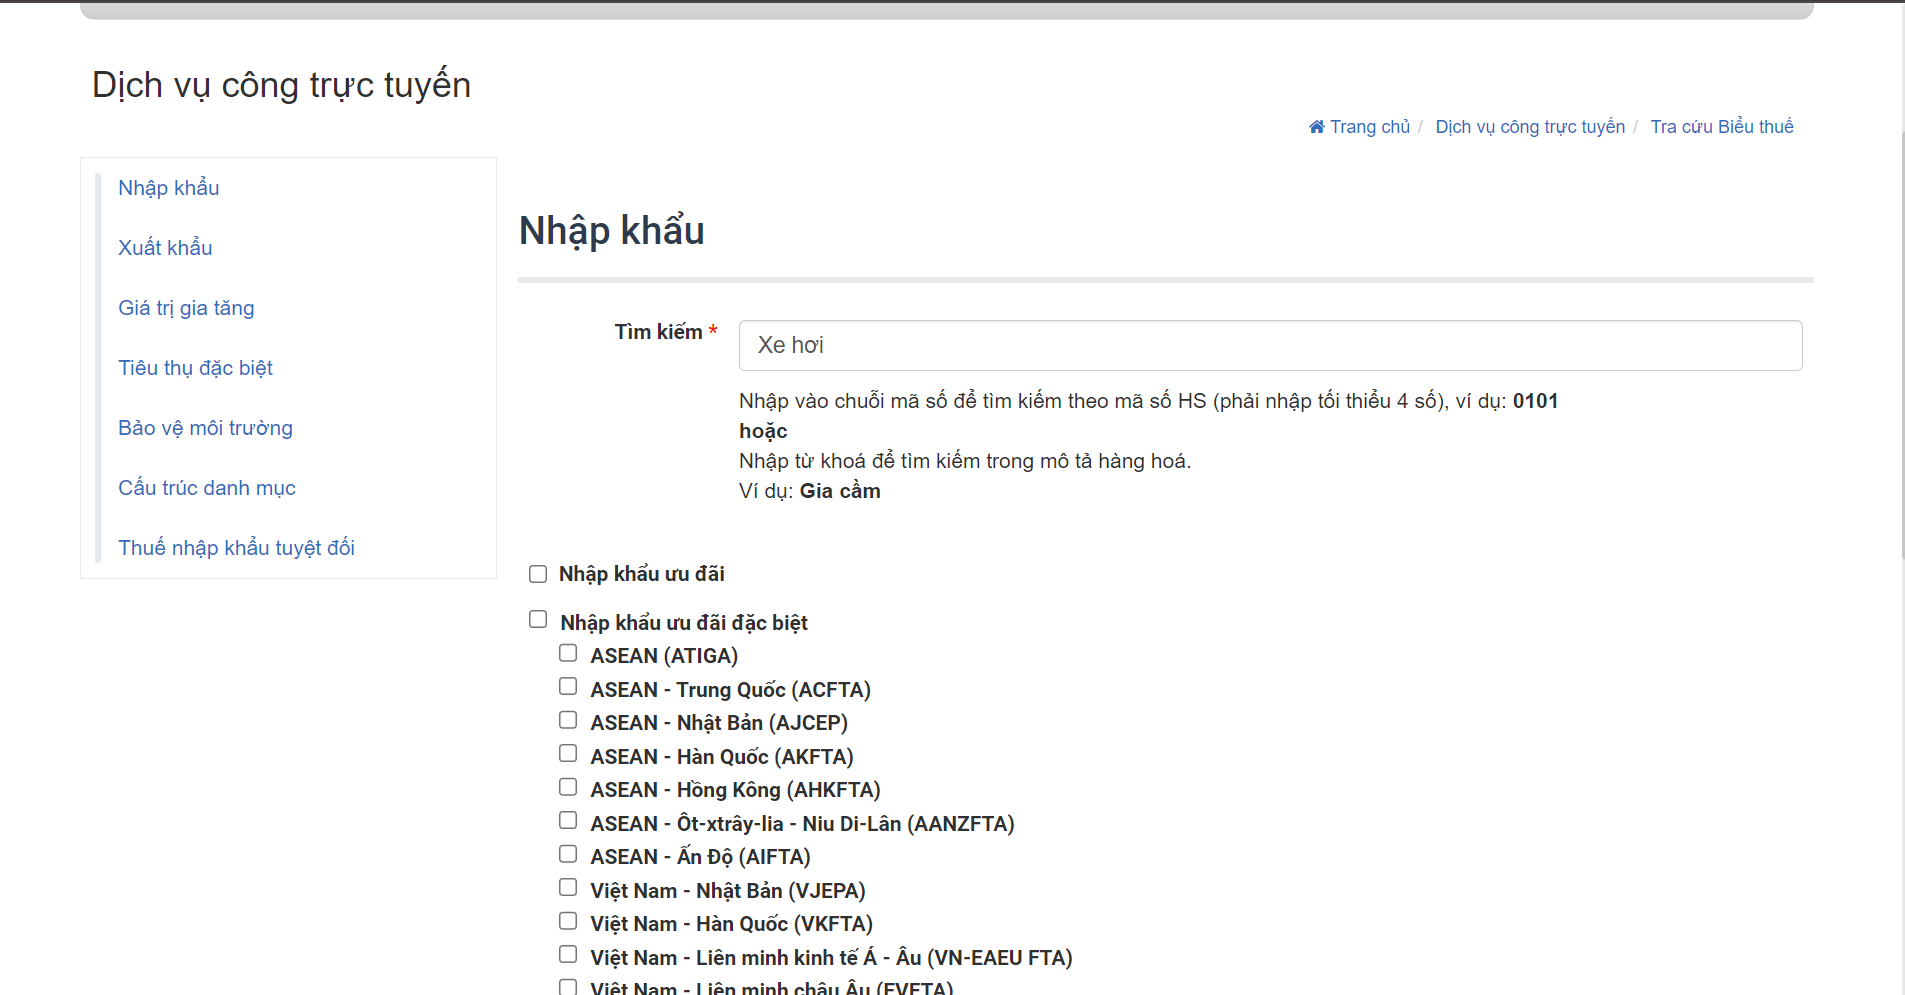Open Thuế nhập khẩu tuyệt đối sidebar item

pyautogui.click(x=236, y=548)
